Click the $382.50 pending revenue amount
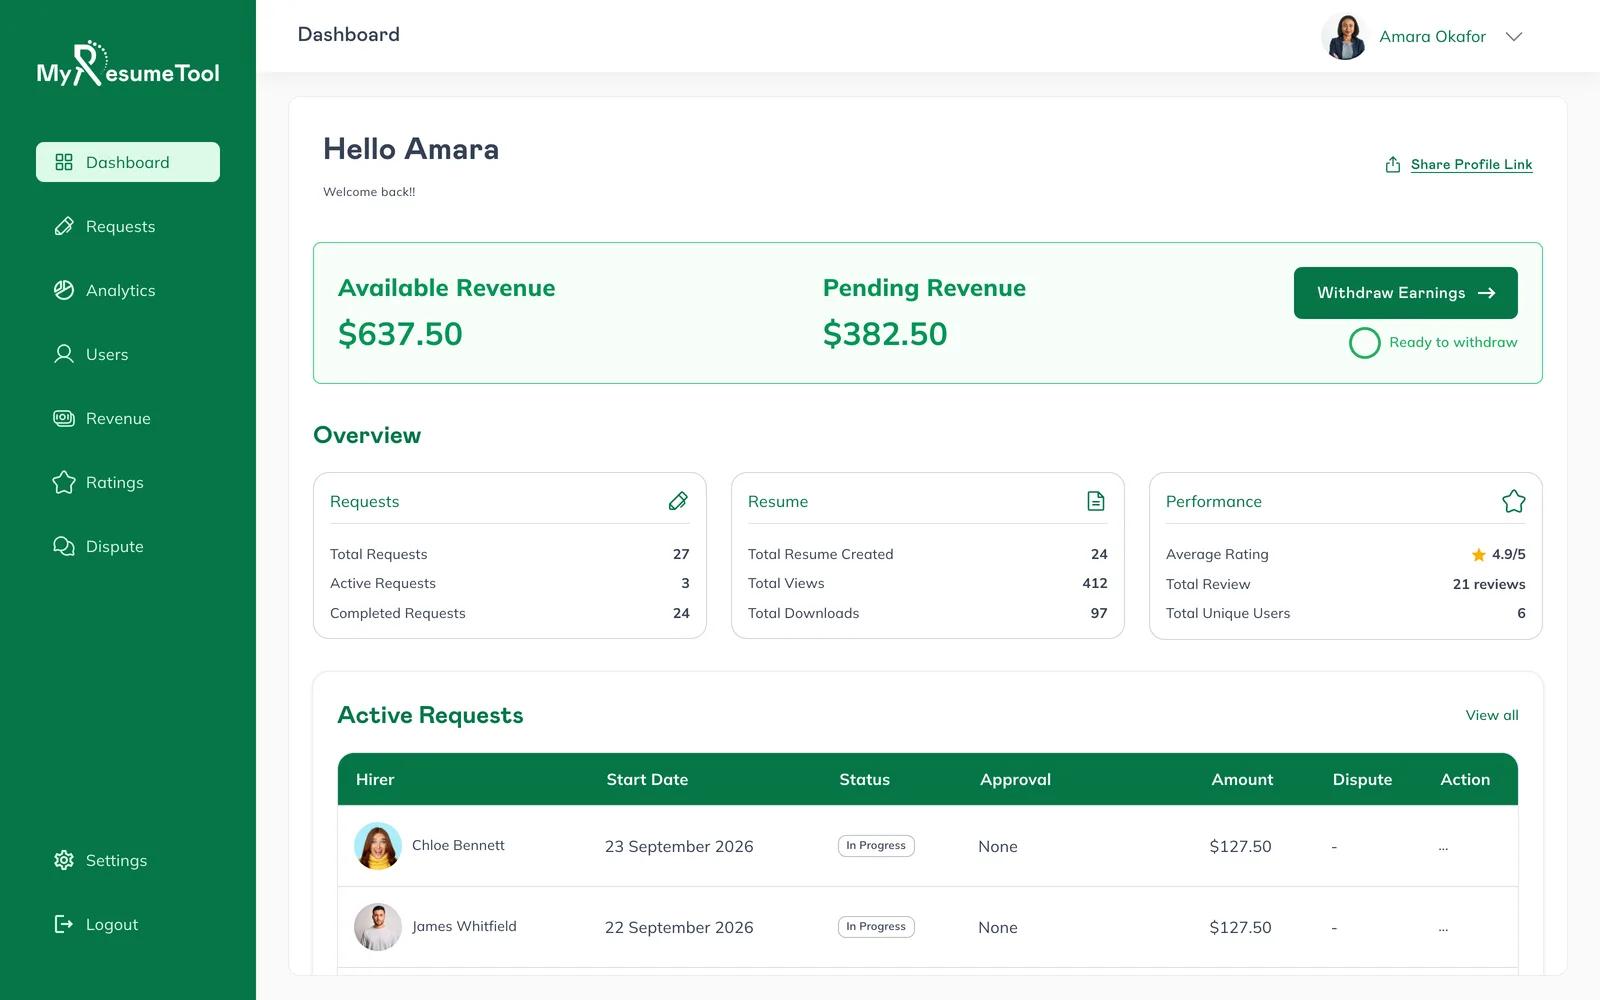The width and height of the screenshot is (1600, 1000). tap(885, 334)
